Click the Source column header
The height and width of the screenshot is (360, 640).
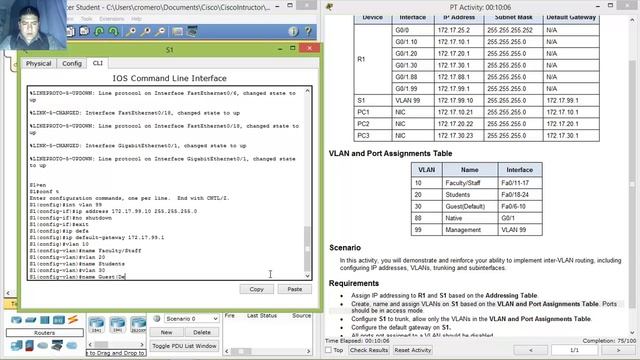tap(301, 316)
